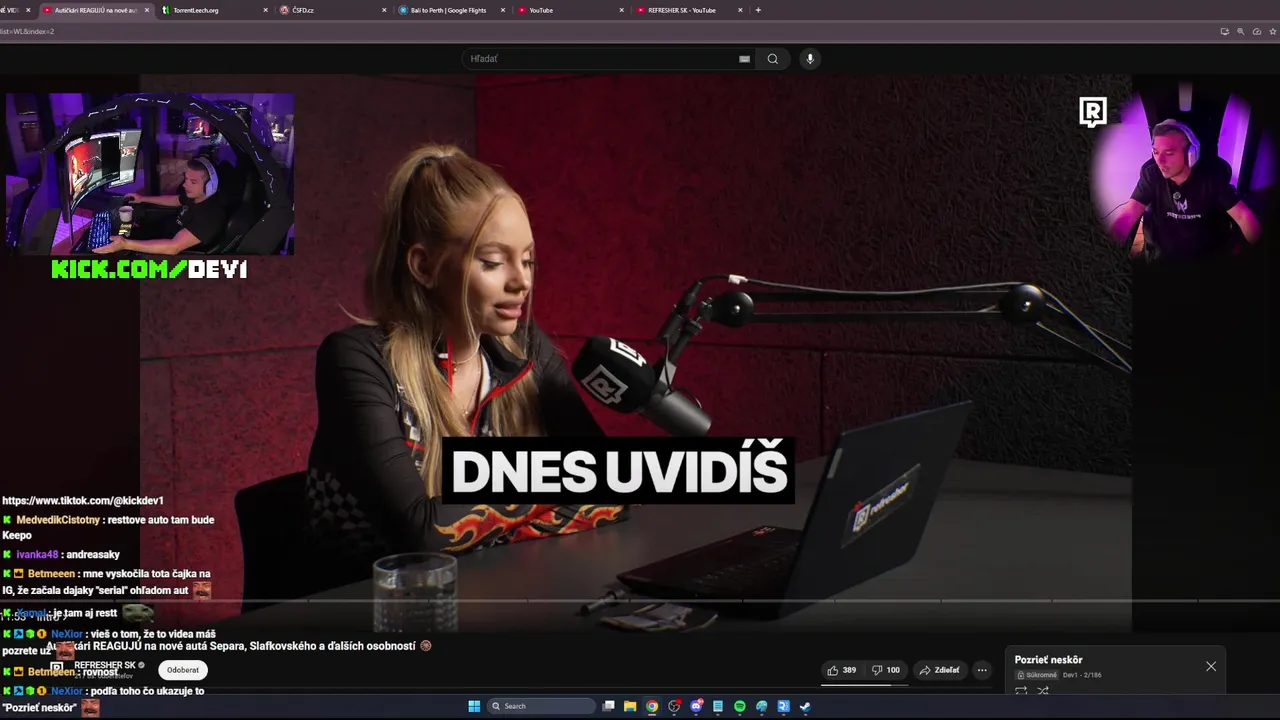Open Google Chrome from the taskbar
Viewport: 1280px width, 720px height.
point(652,706)
